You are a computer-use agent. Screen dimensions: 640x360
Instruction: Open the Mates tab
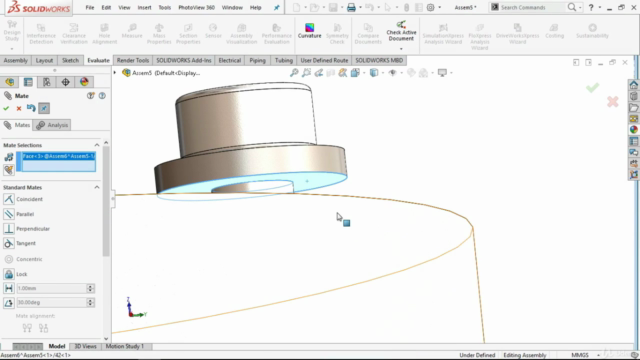coord(17,125)
